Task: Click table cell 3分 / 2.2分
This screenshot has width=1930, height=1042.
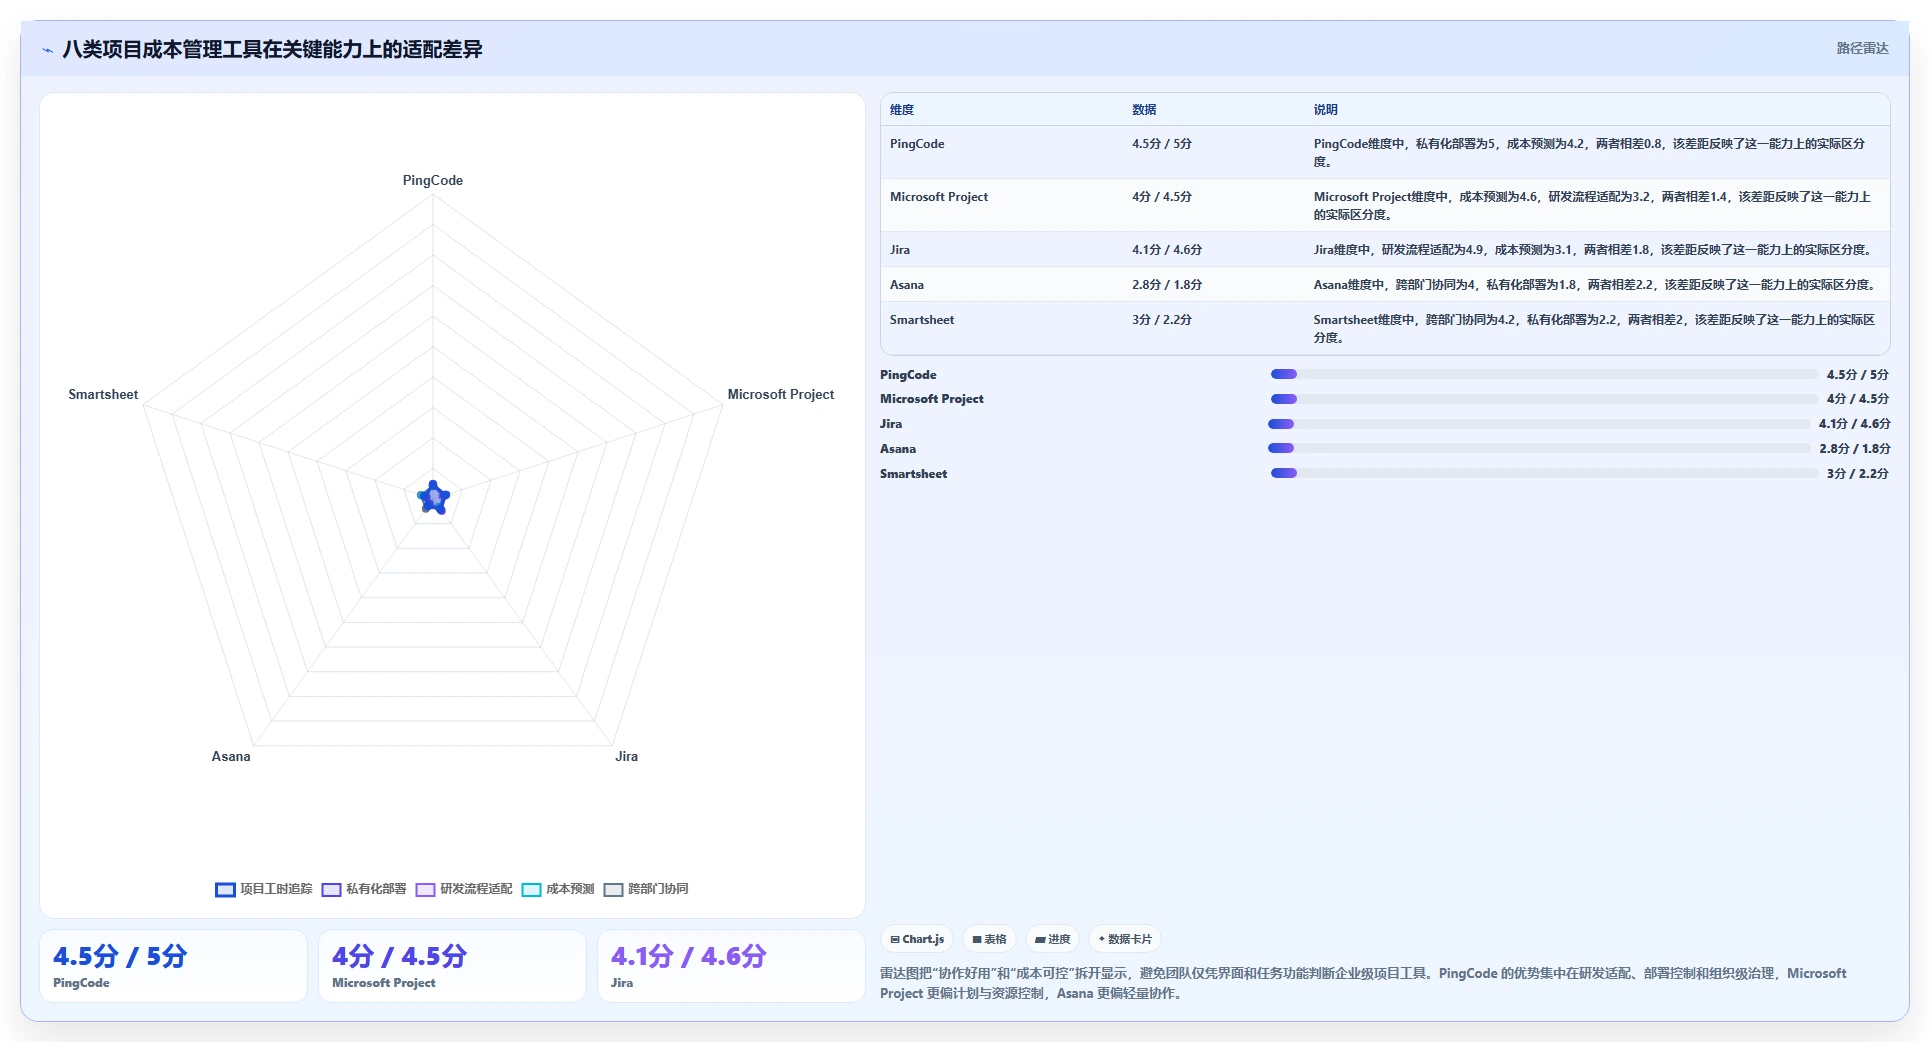Action: tap(1162, 320)
